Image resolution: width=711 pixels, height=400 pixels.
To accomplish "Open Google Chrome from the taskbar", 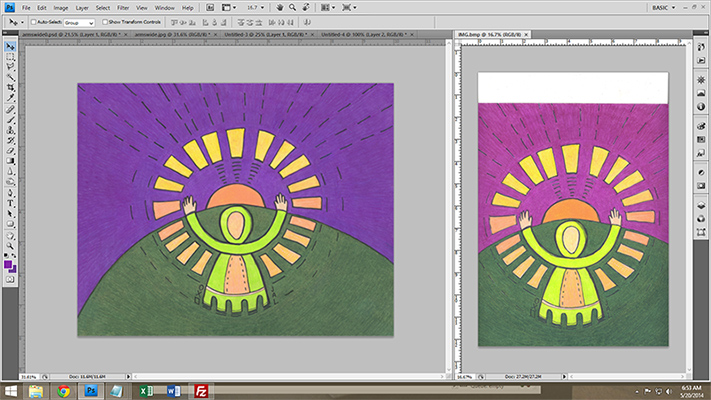I will coord(63,390).
